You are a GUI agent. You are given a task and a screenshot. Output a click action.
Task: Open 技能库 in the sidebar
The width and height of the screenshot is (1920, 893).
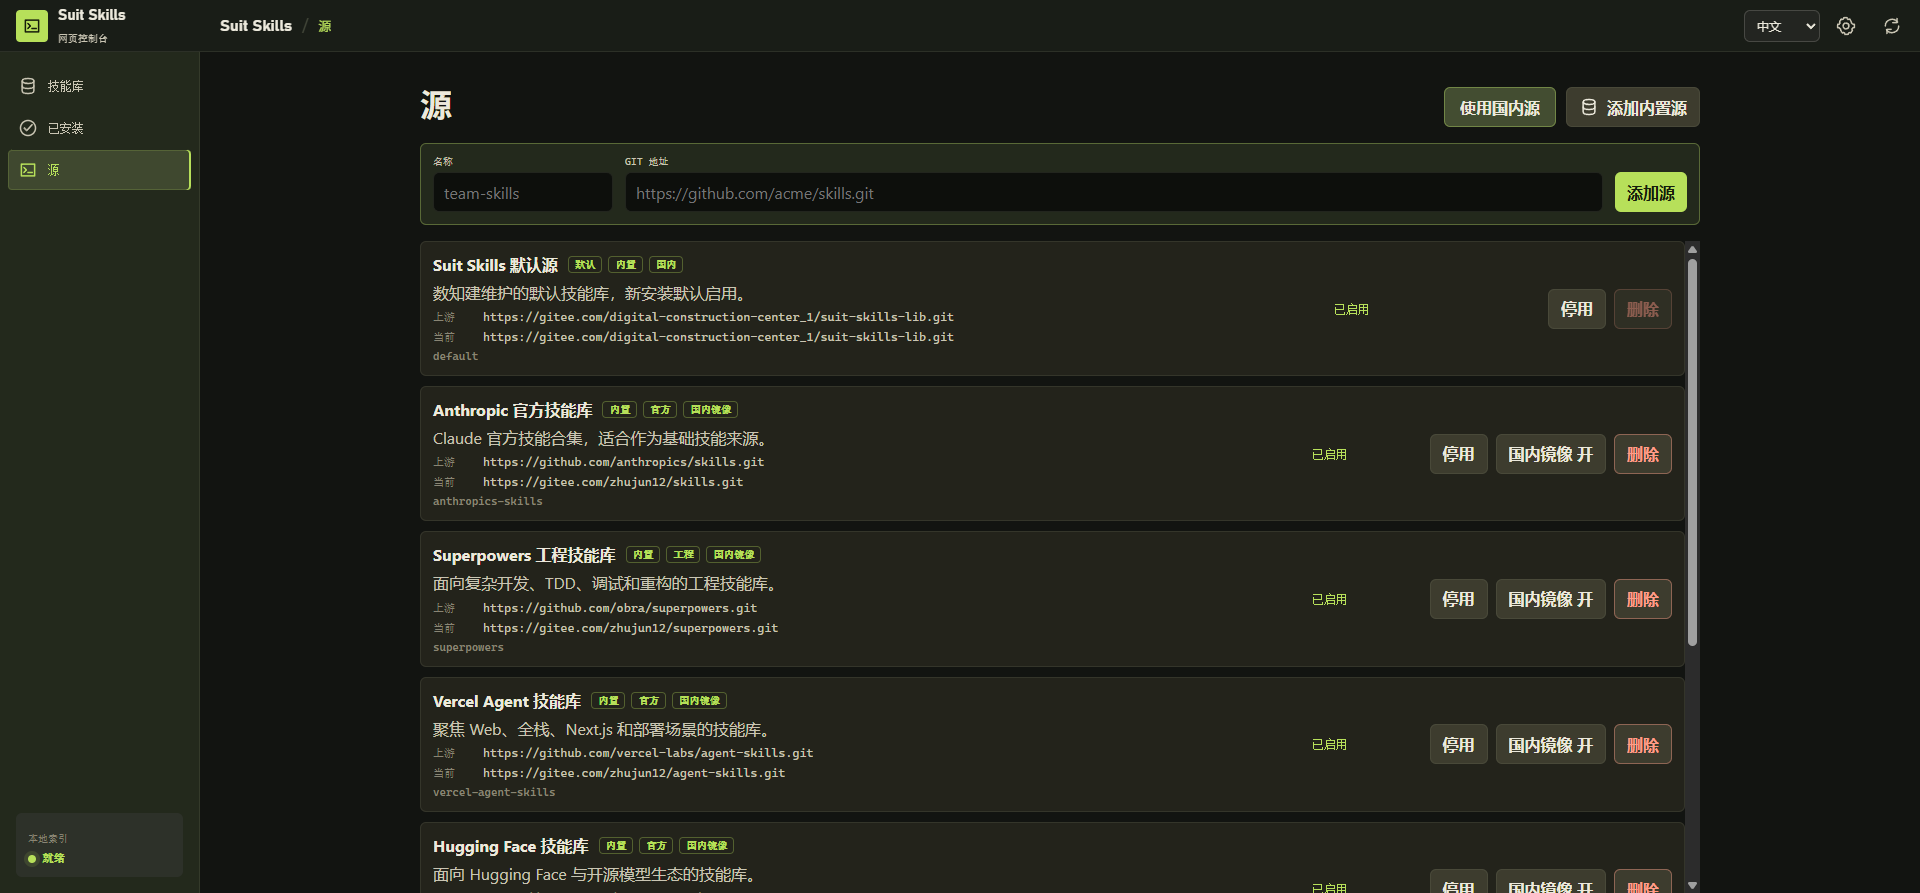[x=99, y=86]
